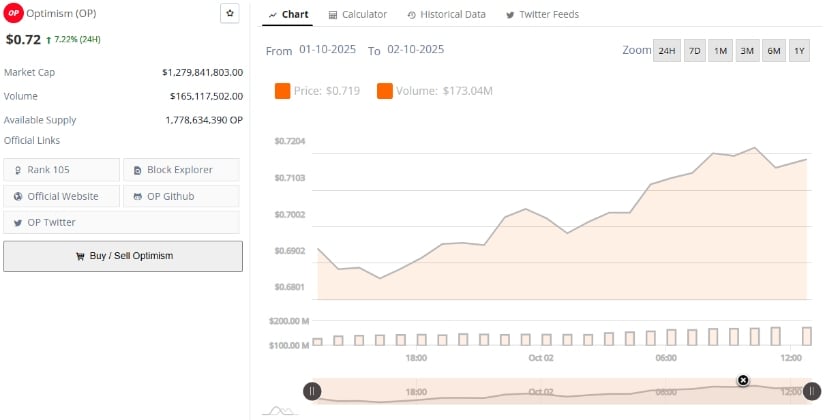Click the mini chart icon below the graph
The width and height of the screenshot is (825, 420).
278,410
